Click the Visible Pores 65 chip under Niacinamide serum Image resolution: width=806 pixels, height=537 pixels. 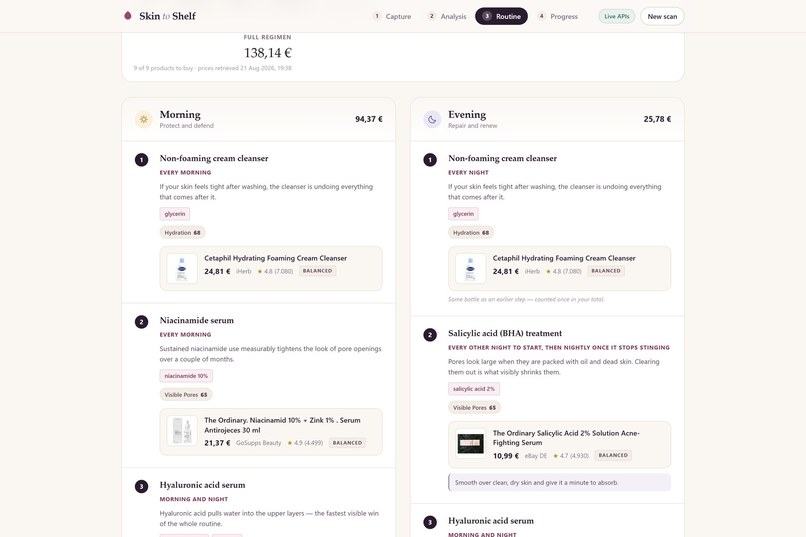(x=186, y=395)
